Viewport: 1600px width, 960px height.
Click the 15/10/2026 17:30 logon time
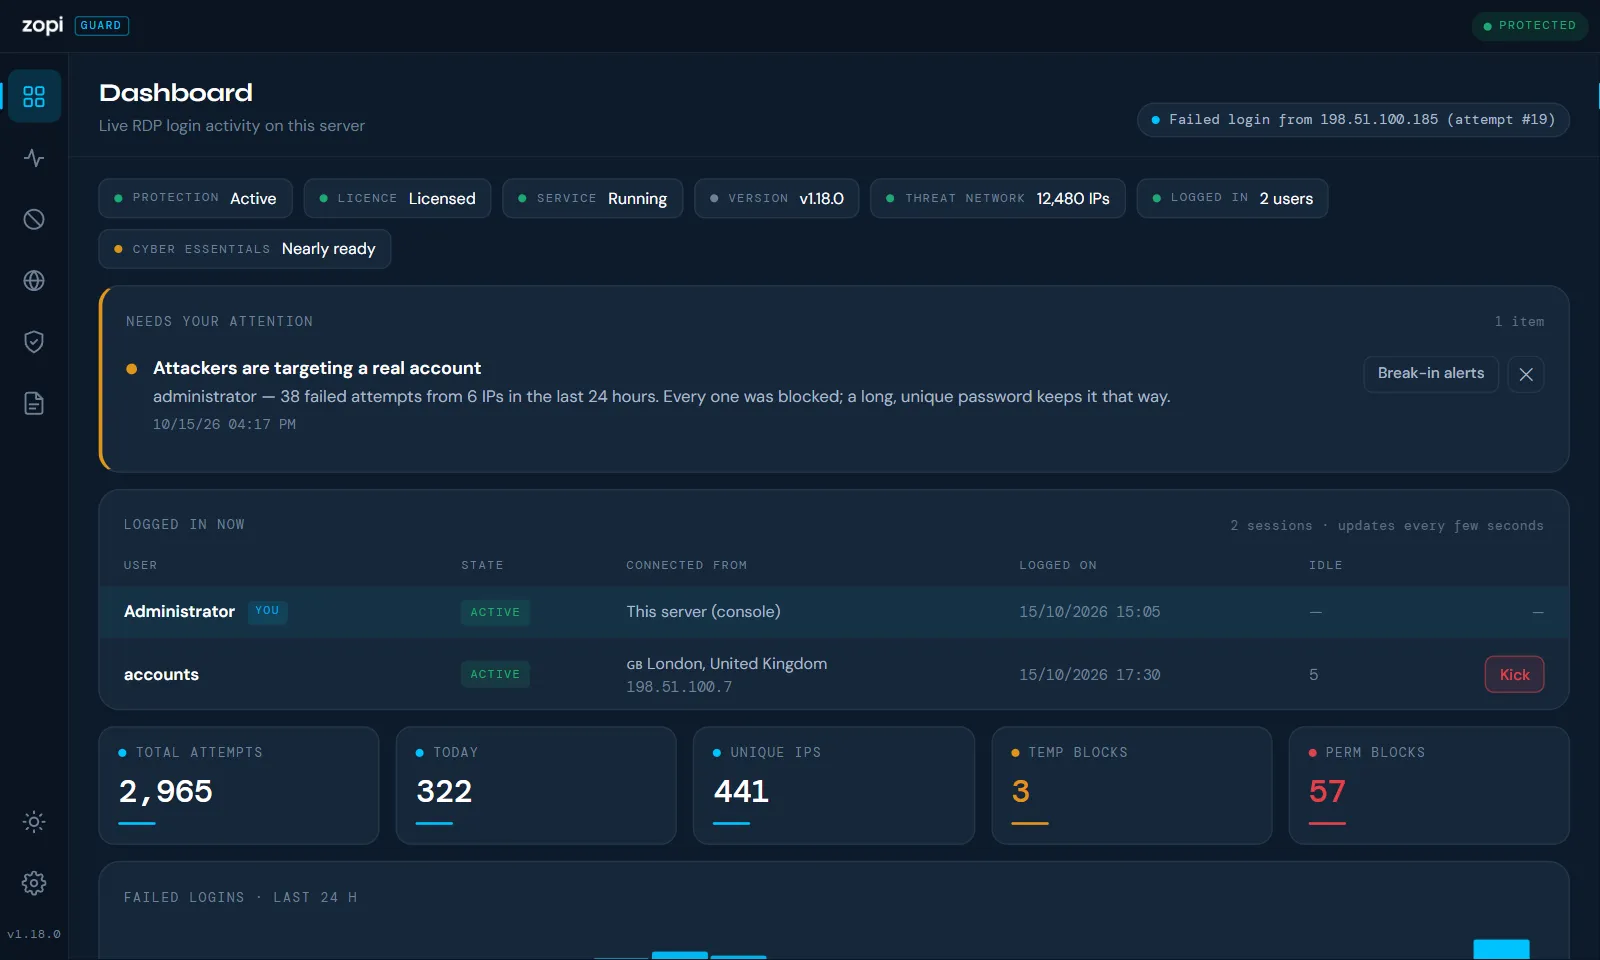click(1090, 675)
